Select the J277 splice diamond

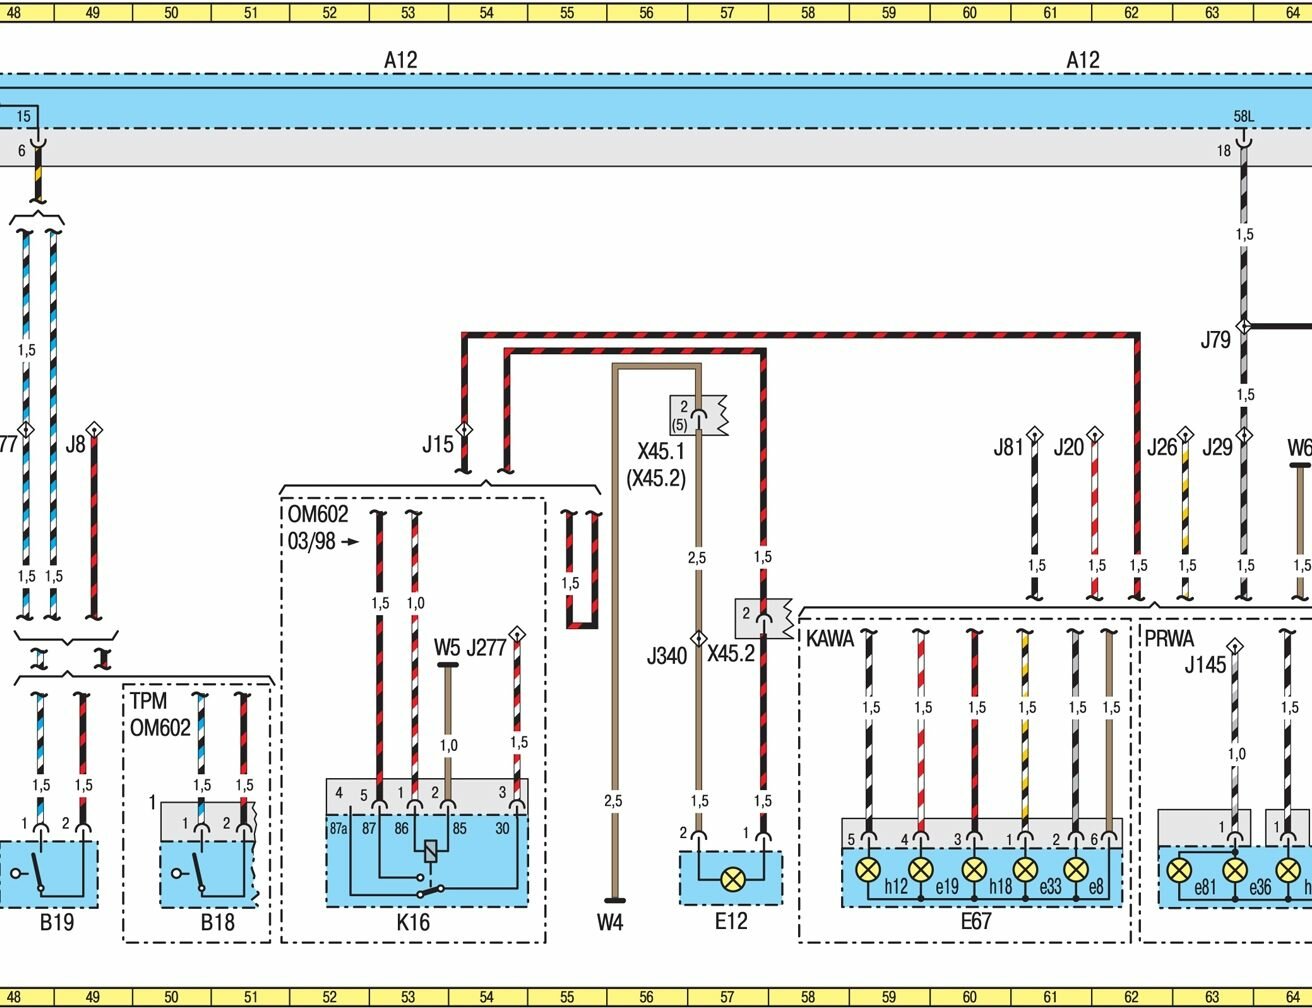[x=517, y=634]
